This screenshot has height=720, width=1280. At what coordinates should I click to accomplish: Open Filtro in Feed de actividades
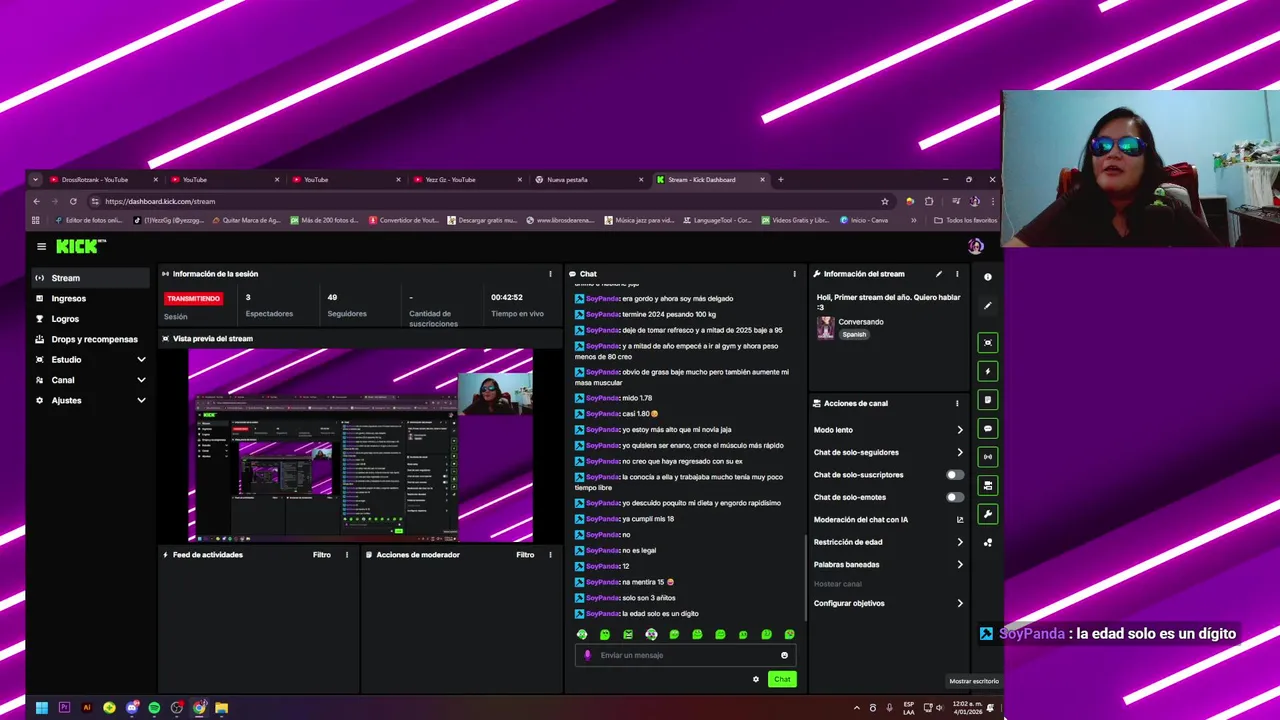point(321,555)
